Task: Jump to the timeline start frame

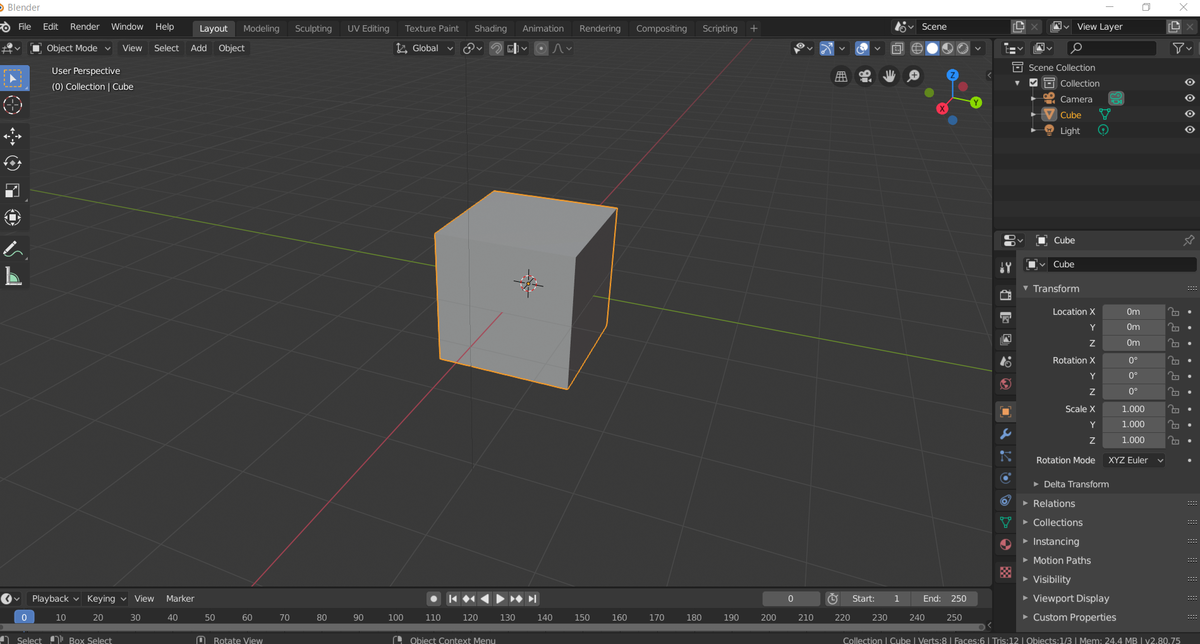Action: pyautogui.click(x=453, y=599)
